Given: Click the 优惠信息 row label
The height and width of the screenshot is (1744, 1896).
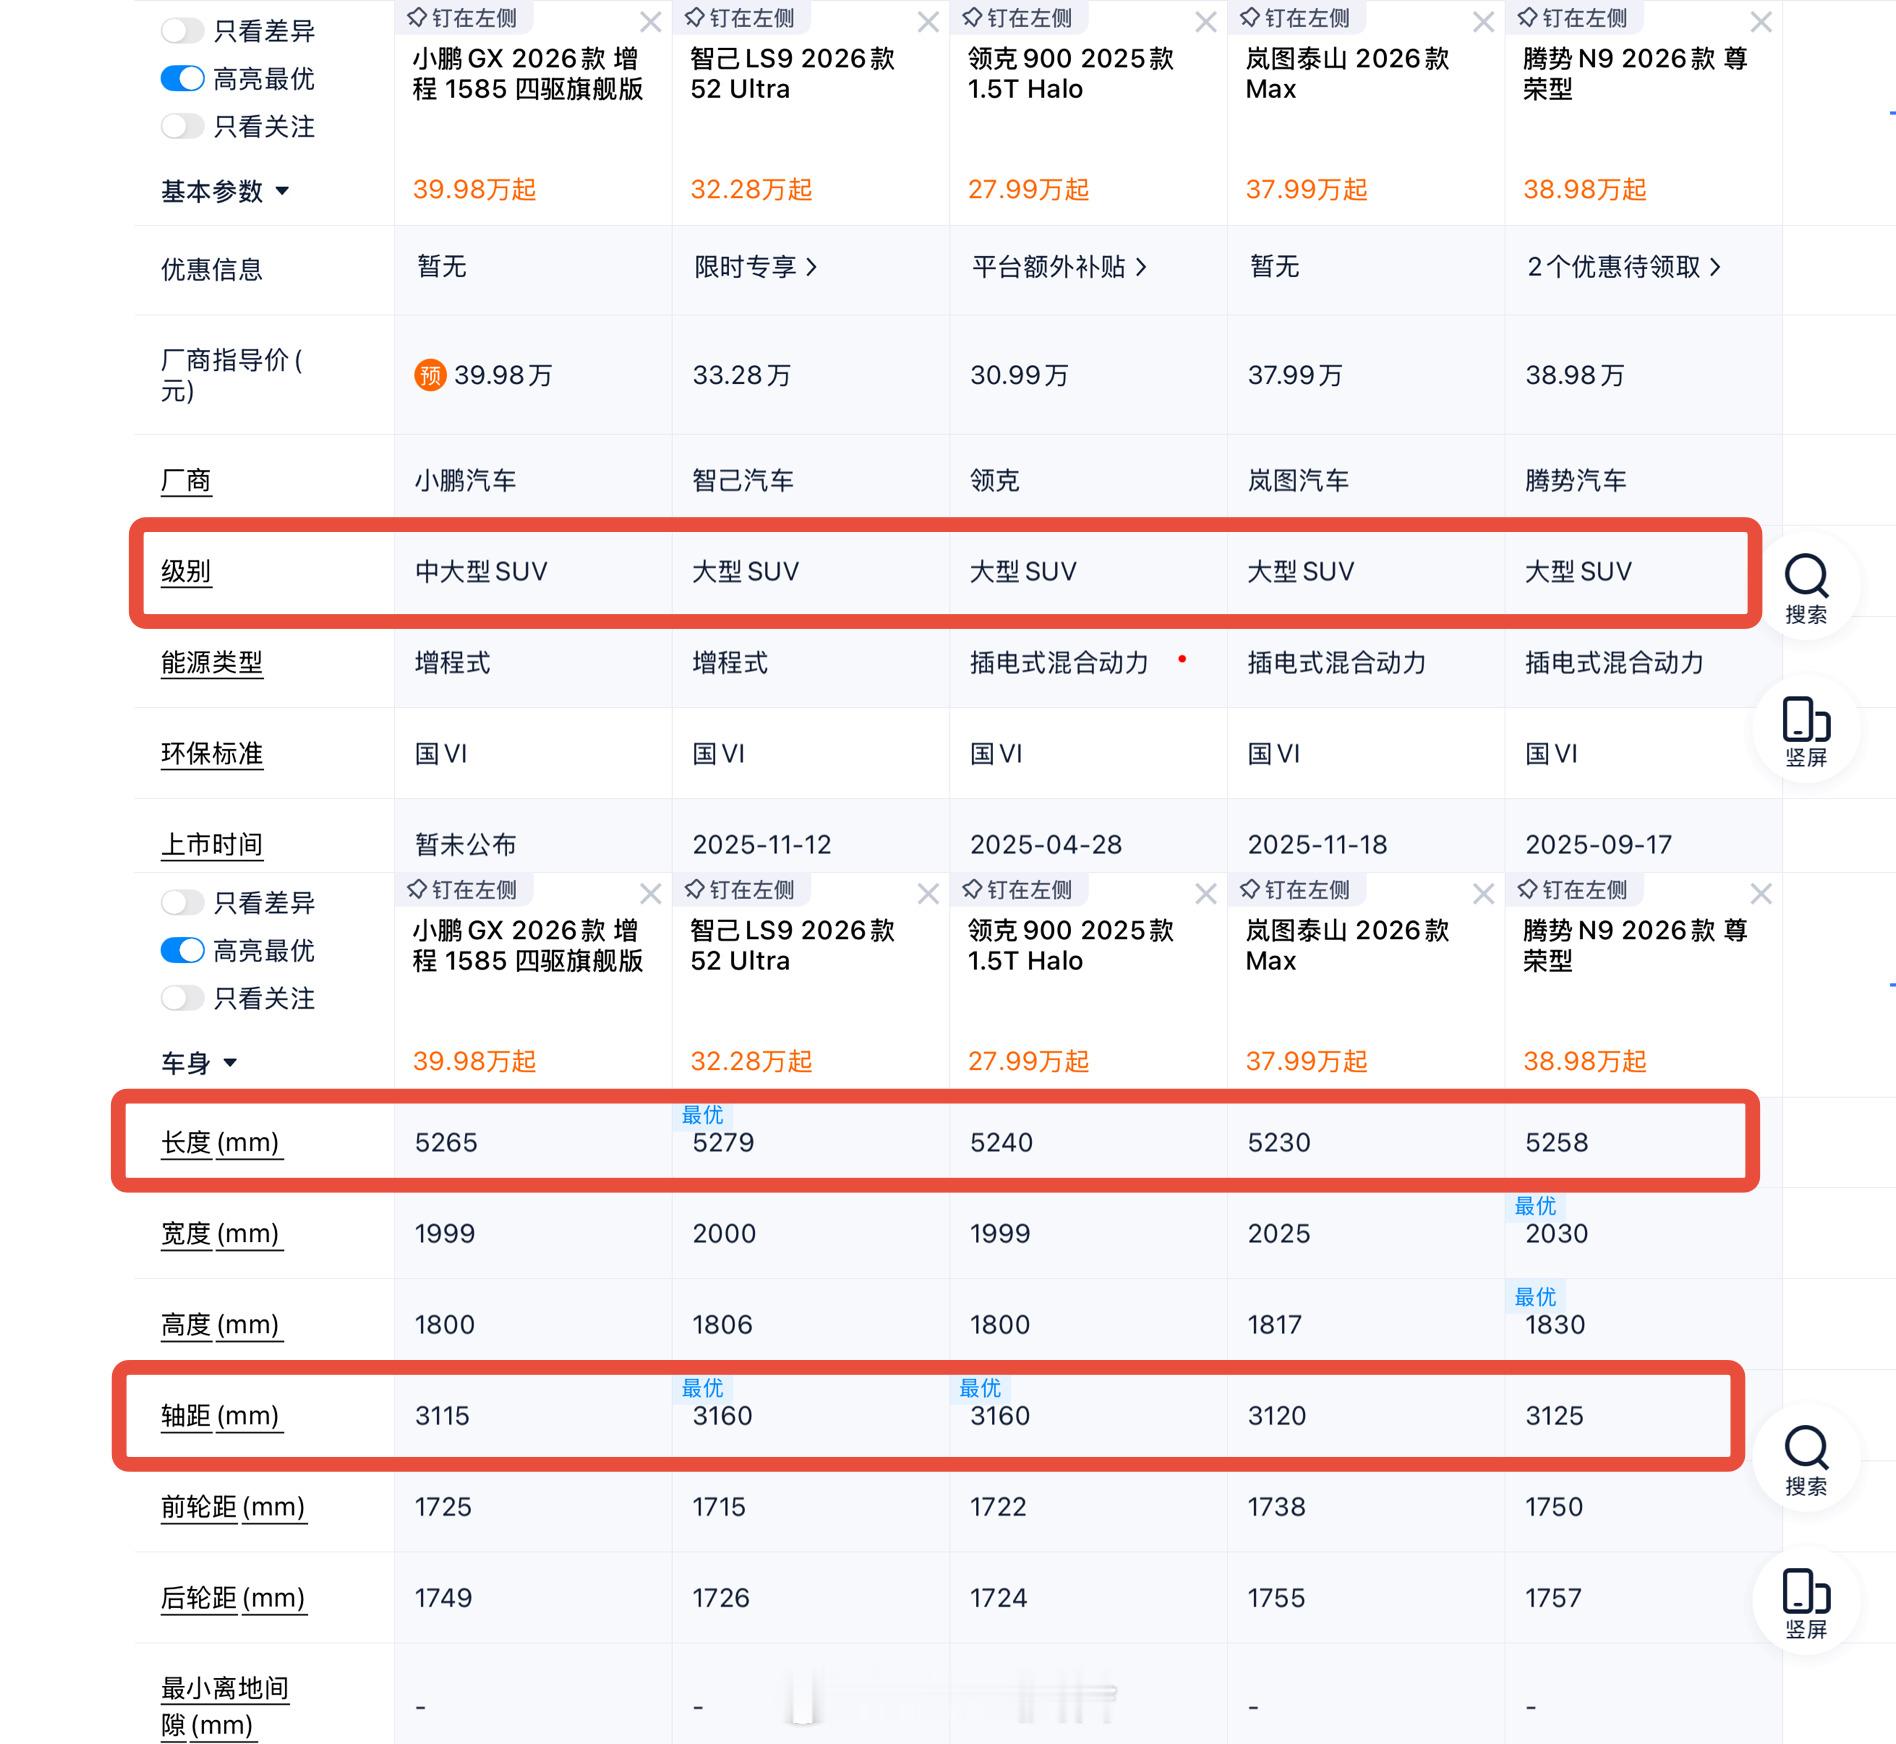Looking at the screenshot, I should coord(212,269).
